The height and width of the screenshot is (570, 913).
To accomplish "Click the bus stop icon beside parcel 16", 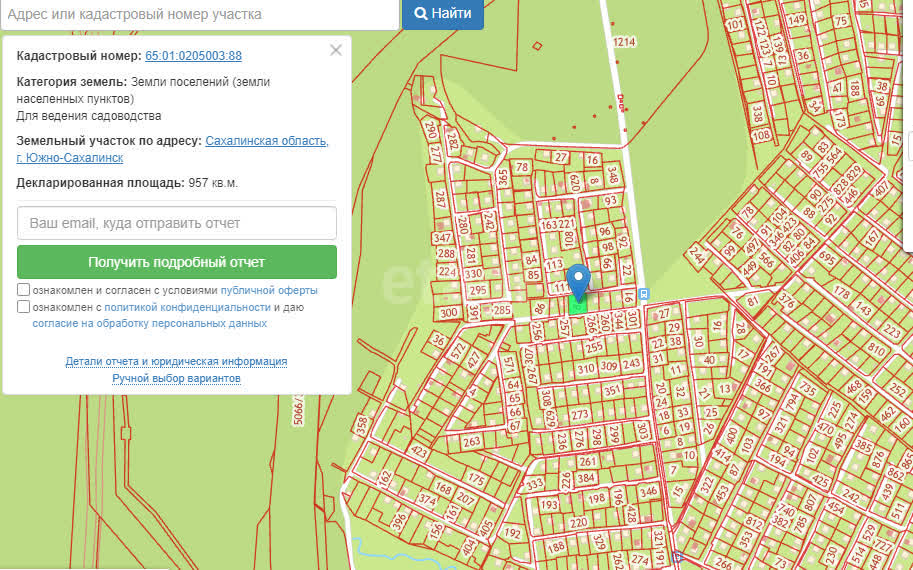I will [643, 294].
